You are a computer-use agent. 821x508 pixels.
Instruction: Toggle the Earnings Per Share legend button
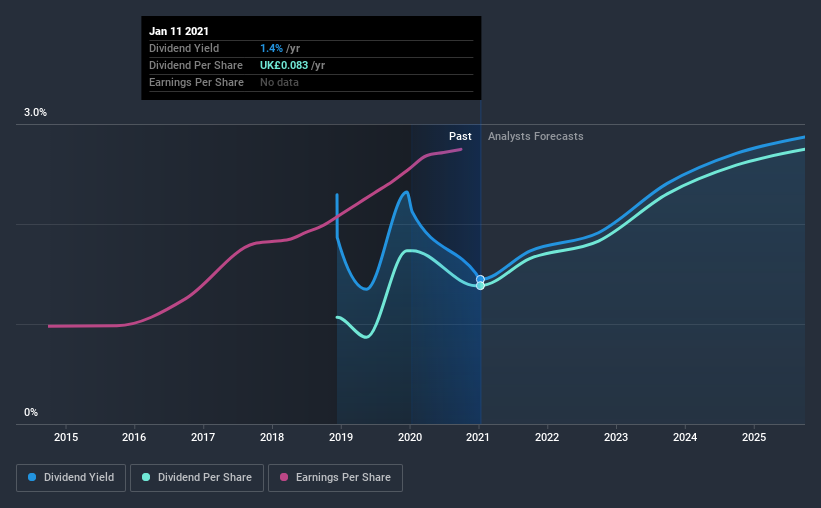(335, 478)
